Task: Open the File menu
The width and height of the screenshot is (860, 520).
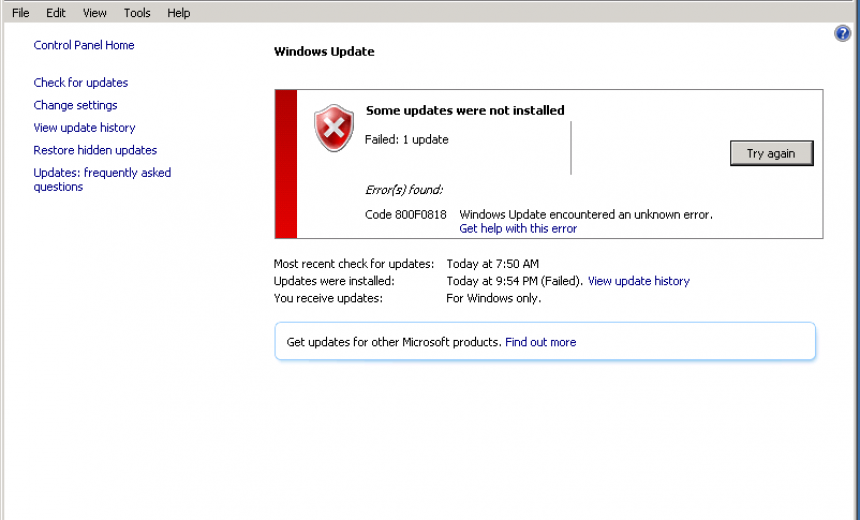Action: [20, 13]
